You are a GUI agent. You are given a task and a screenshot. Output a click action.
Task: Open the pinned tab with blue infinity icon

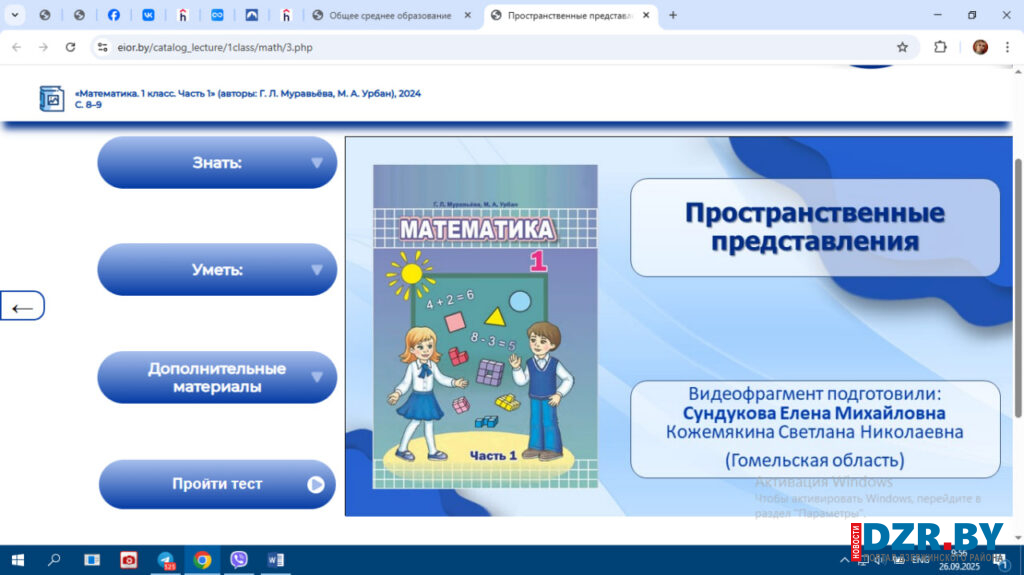(217, 15)
